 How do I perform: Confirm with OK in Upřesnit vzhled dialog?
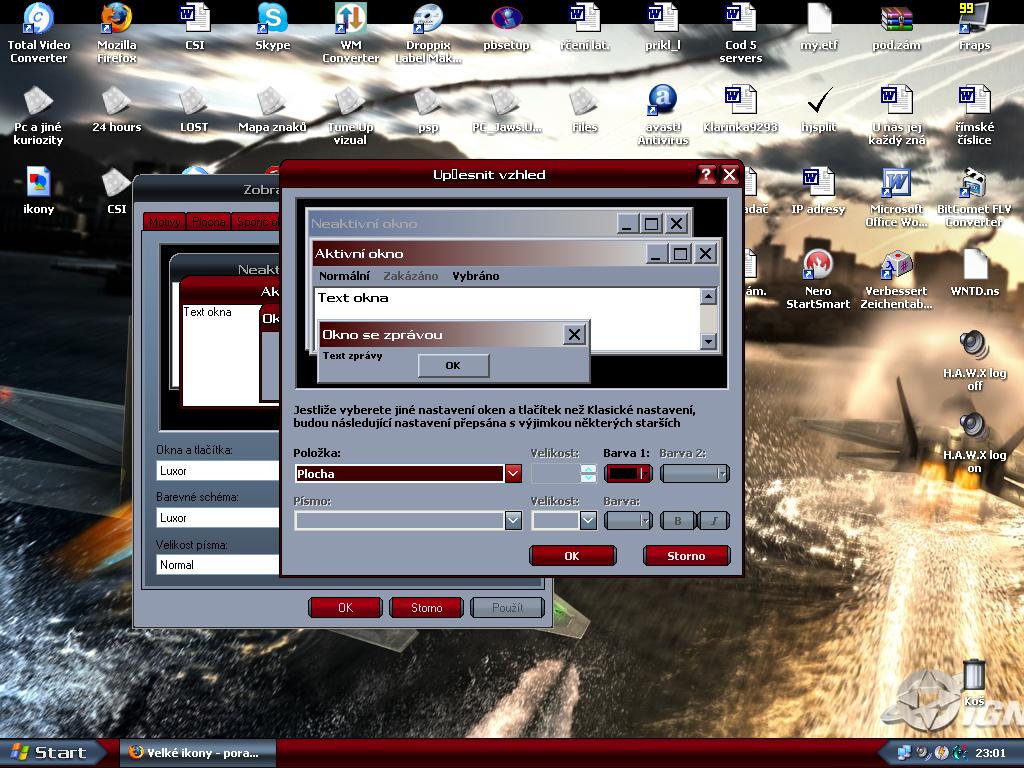tap(572, 556)
